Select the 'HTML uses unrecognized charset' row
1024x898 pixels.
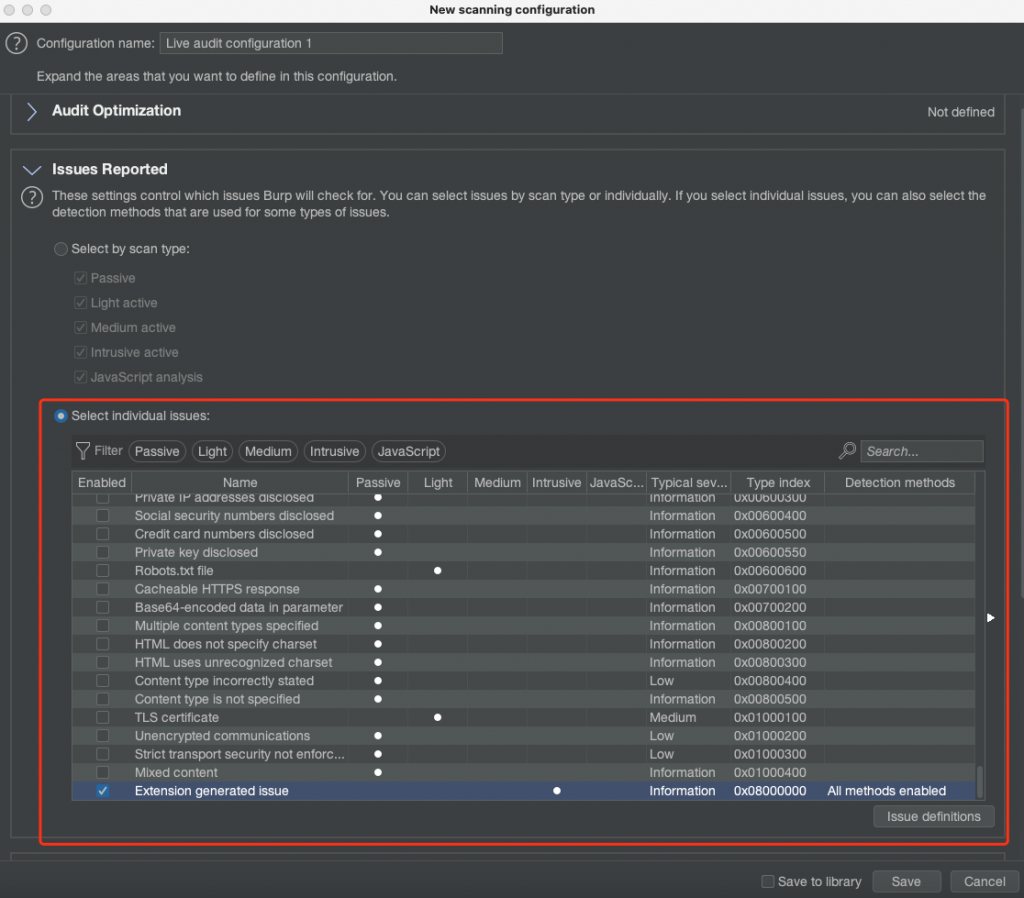pos(523,662)
